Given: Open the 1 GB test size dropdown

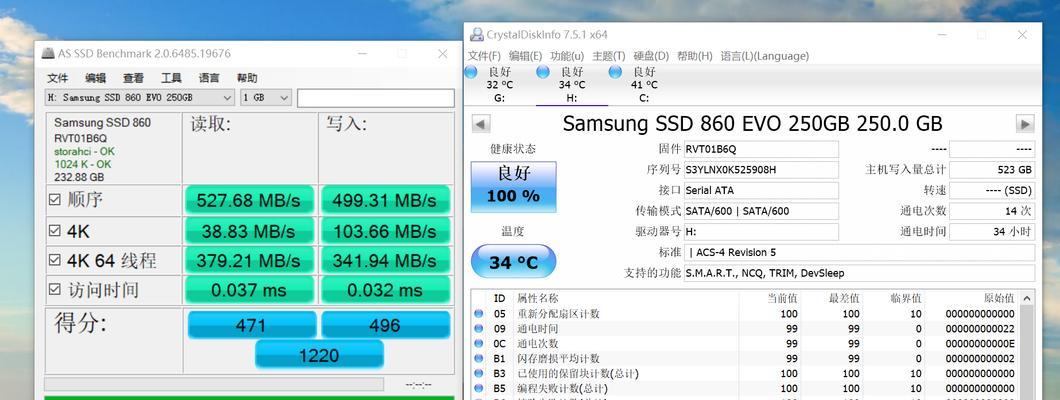Looking at the screenshot, I should (x=266, y=98).
